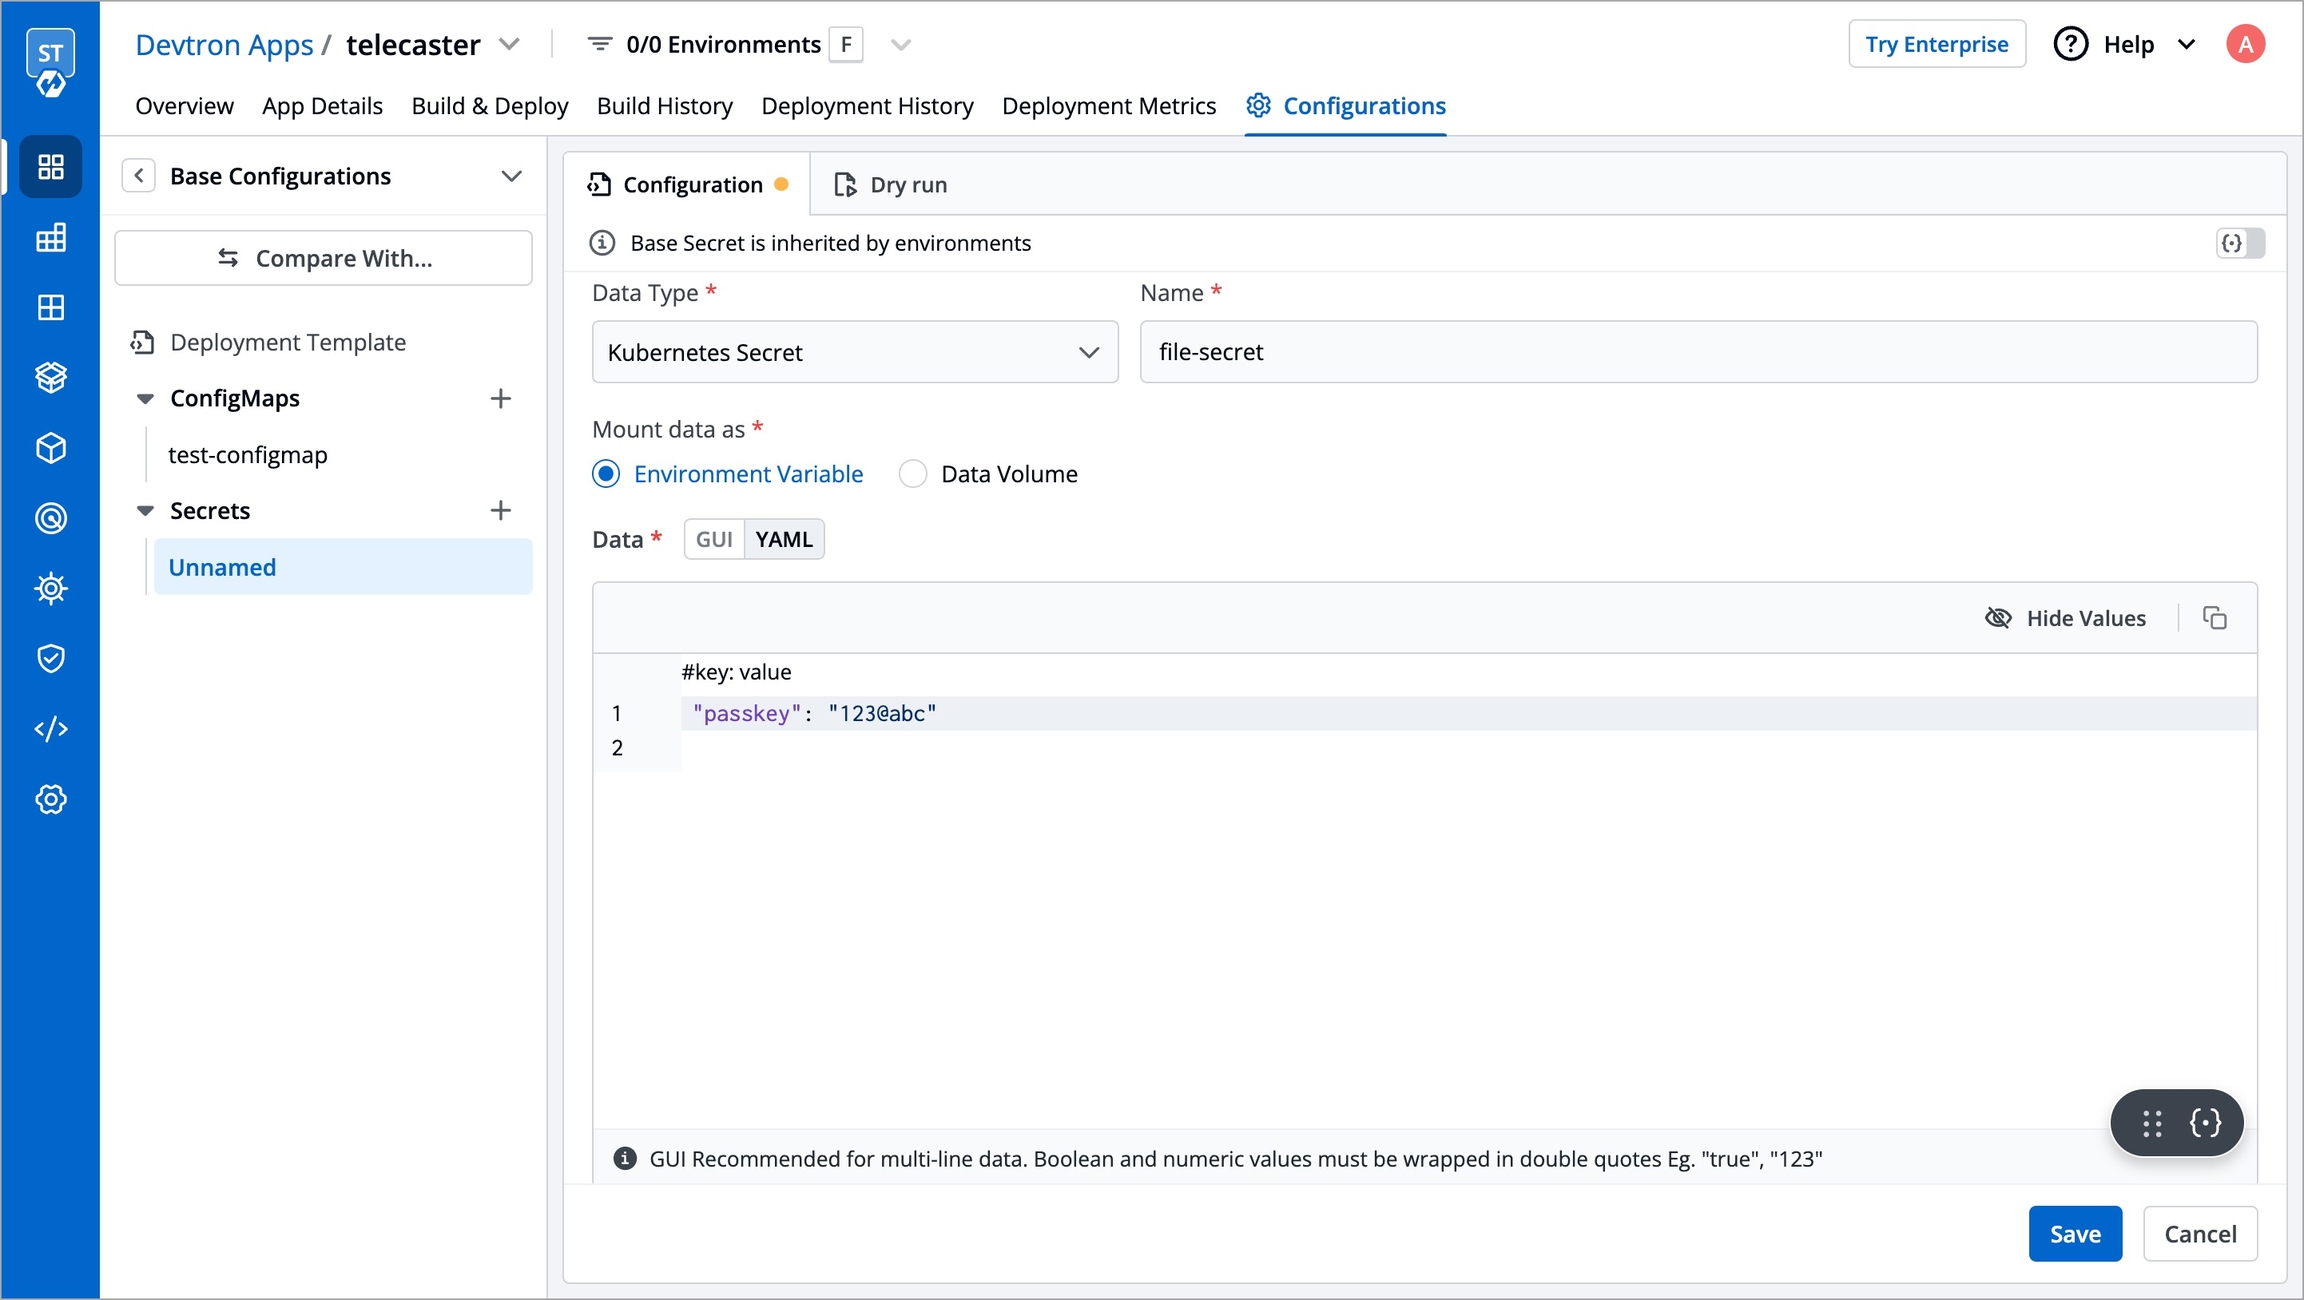Go to the Deployment History tab
The image size is (2304, 1300).
click(x=867, y=106)
